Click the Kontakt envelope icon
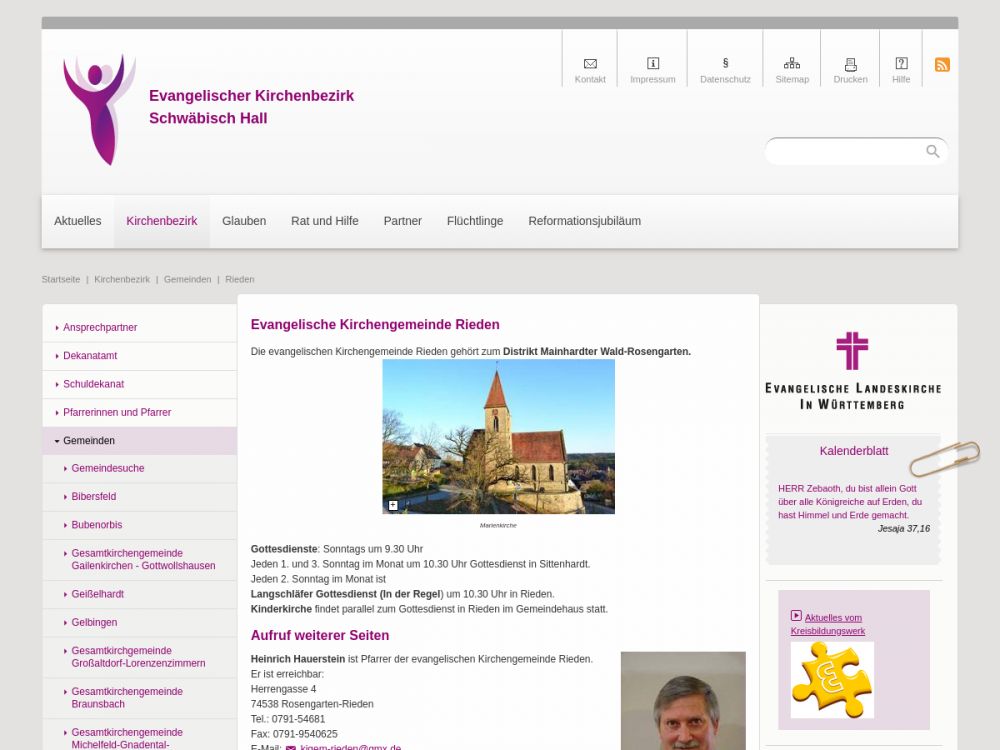Image resolution: width=1000 pixels, height=750 pixels. click(590, 64)
